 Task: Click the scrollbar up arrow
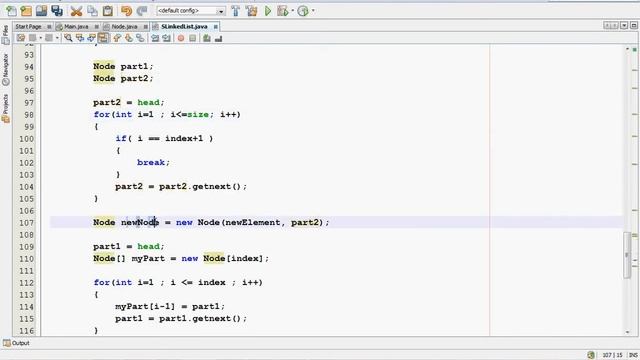[x=627, y=49]
